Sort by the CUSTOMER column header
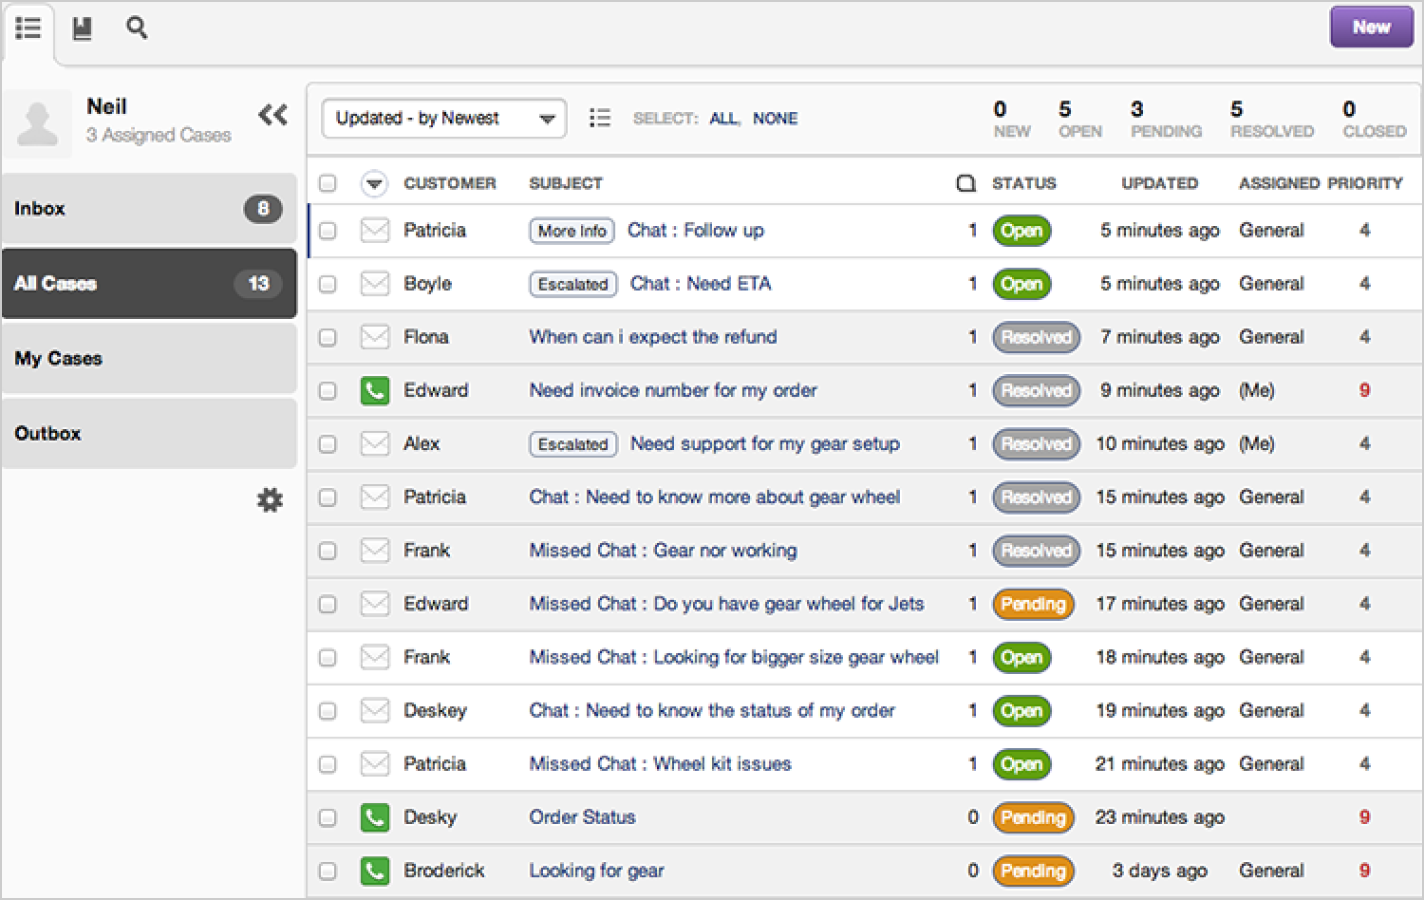 tap(450, 183)
